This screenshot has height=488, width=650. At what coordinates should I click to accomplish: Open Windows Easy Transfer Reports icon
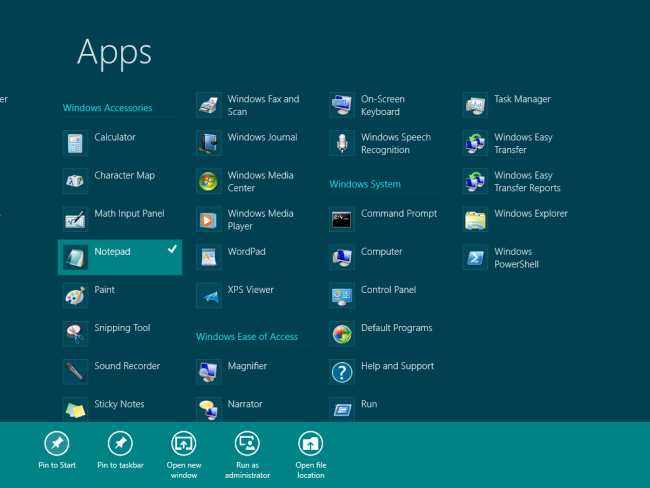[475, 181]
